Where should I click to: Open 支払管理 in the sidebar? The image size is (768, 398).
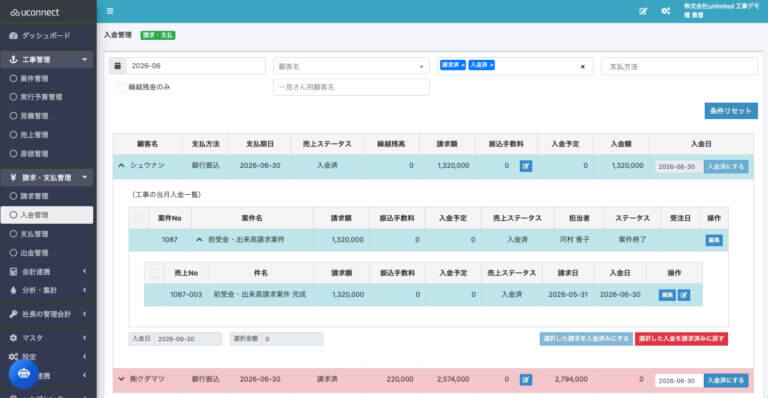tap(47, 234)
